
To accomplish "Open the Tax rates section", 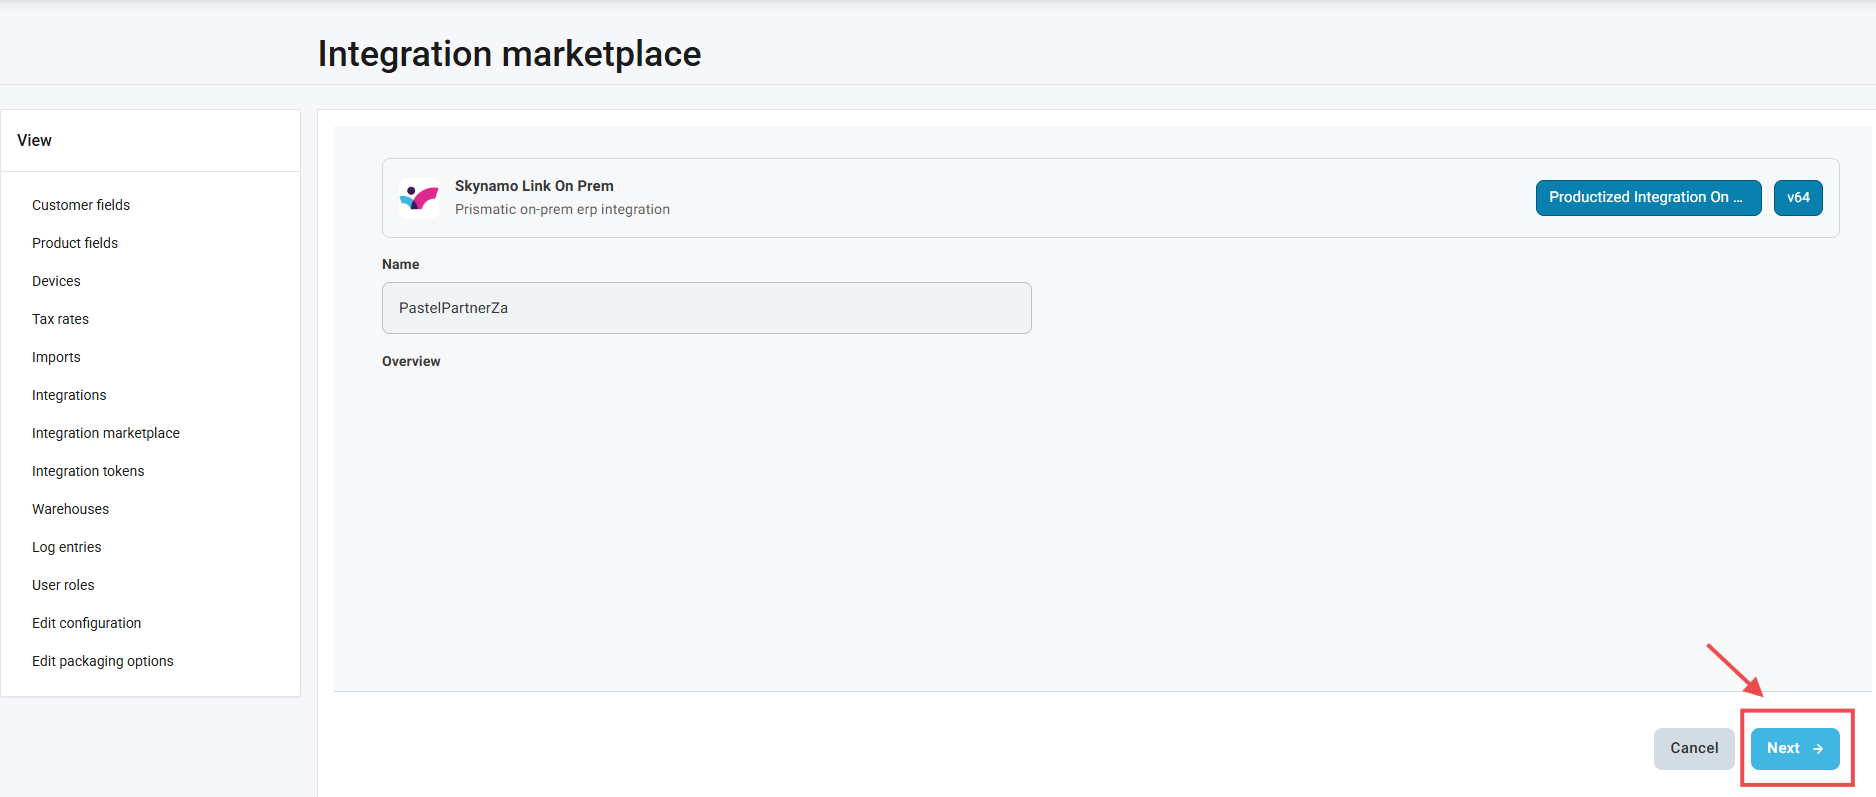I will tap(60, 319).
